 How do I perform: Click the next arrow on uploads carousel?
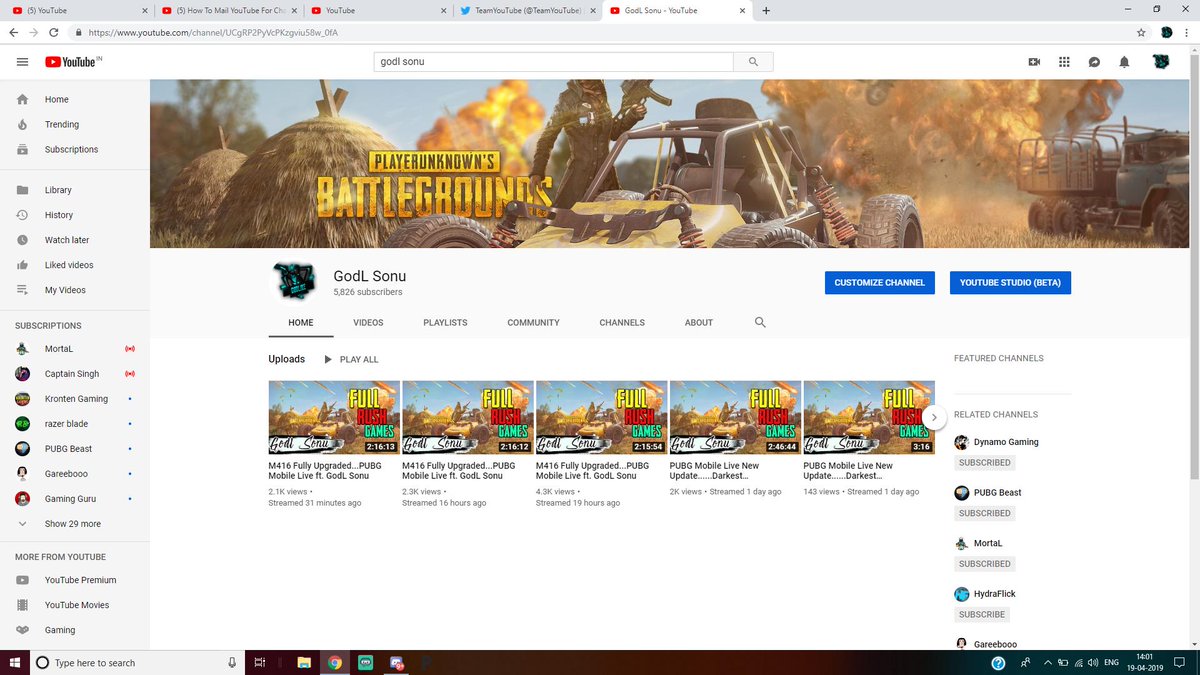click(933, 417)
